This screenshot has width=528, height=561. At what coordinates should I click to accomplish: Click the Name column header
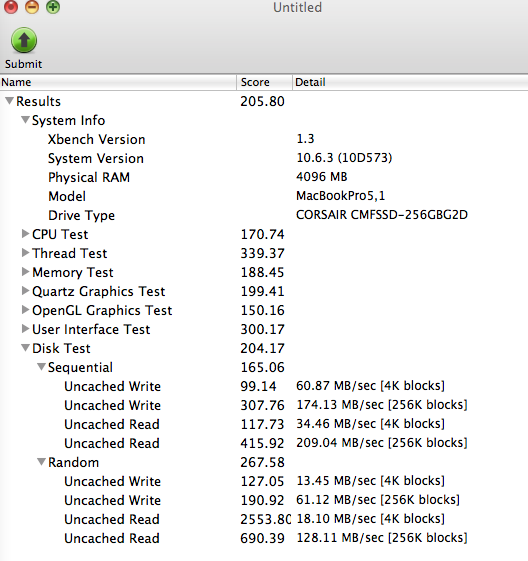click(118, 82)
